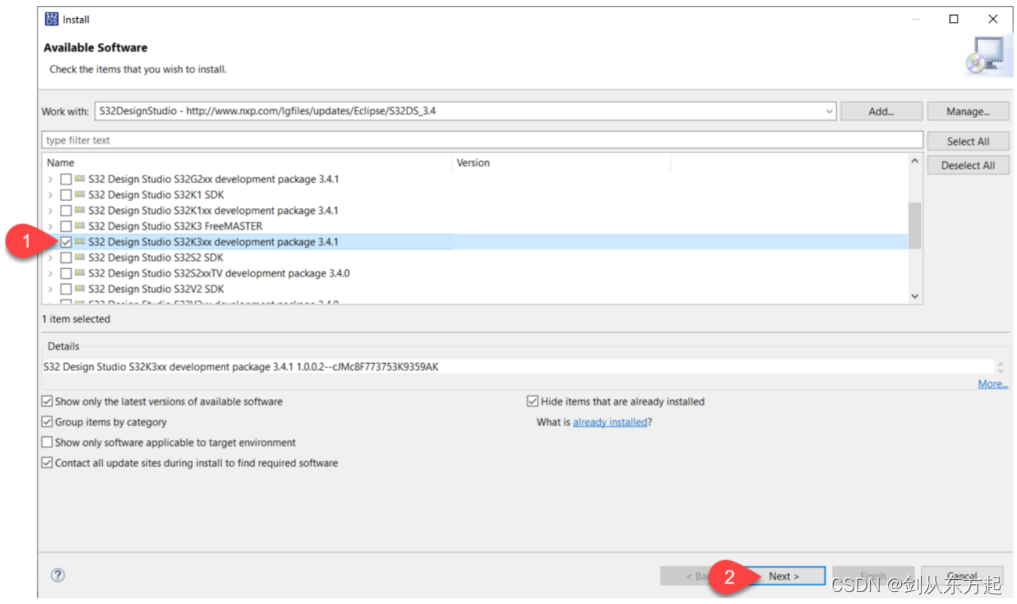Toggle Group items by category option
The height and width of the screenshot is (604, 1017).
[x=47, y=422]
